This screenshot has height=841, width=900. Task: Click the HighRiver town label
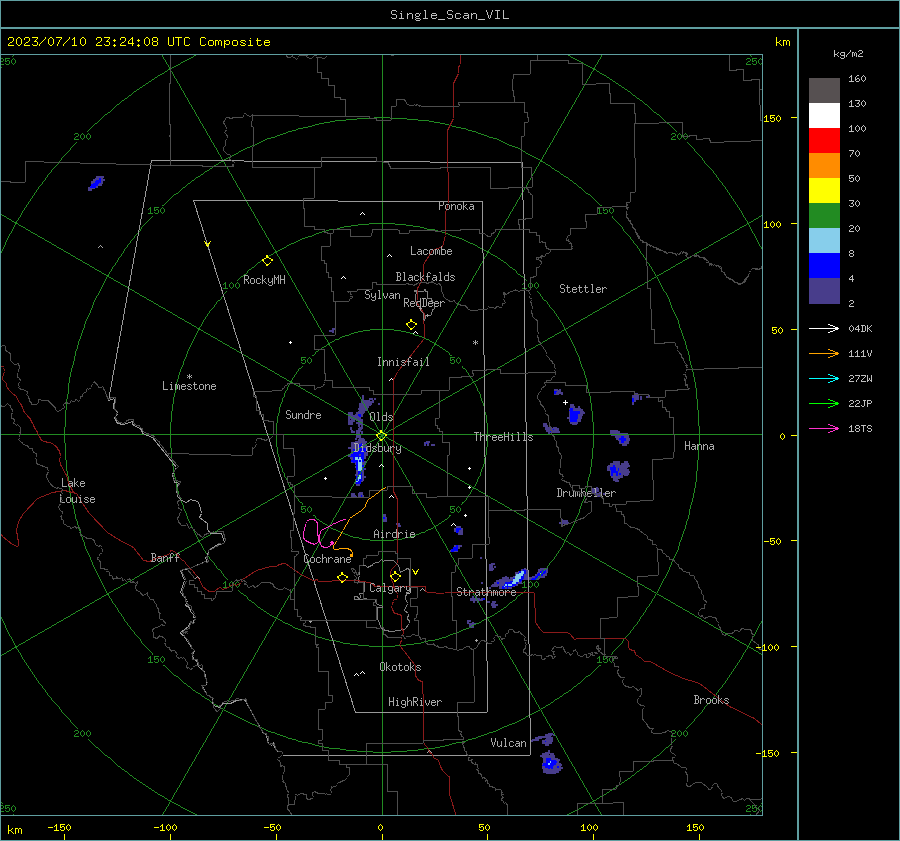414,702
